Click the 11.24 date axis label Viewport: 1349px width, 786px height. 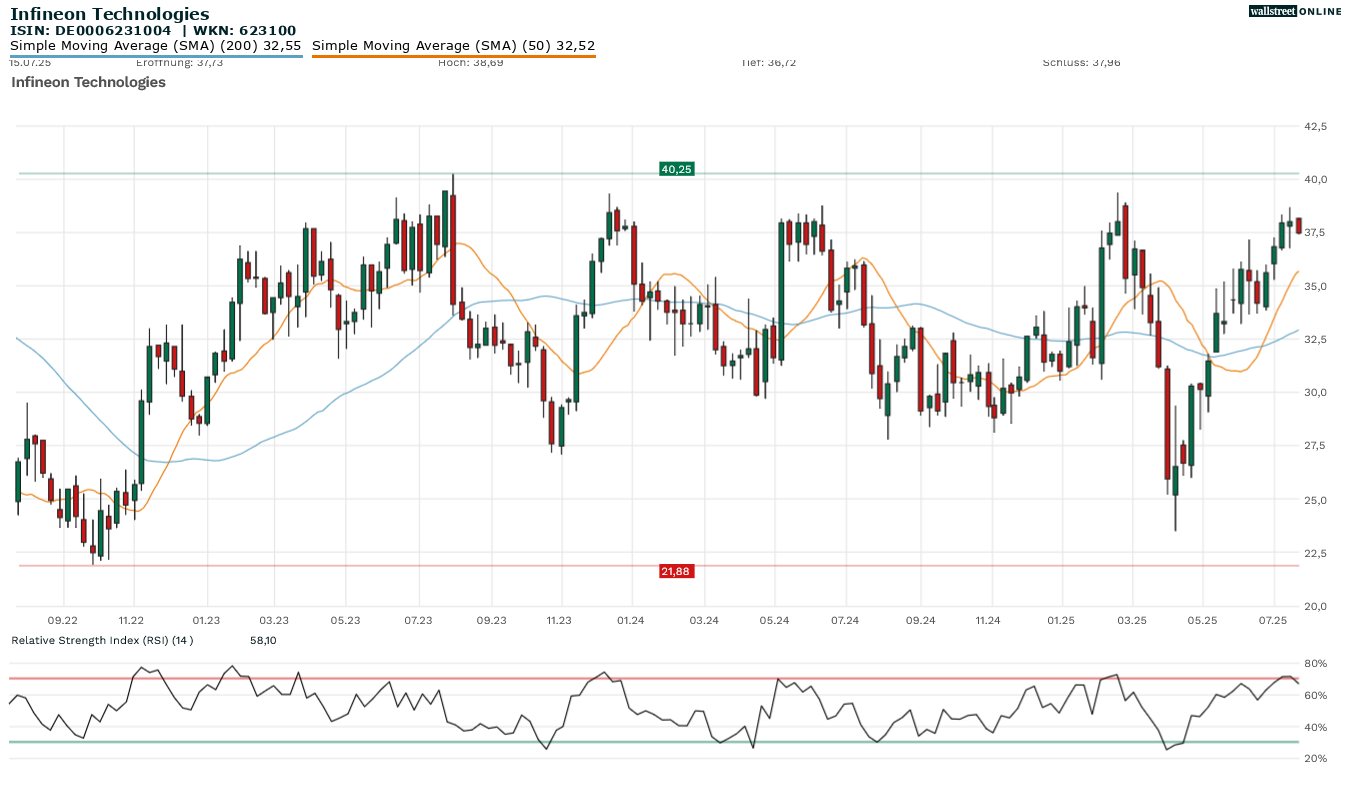[987, 621]
